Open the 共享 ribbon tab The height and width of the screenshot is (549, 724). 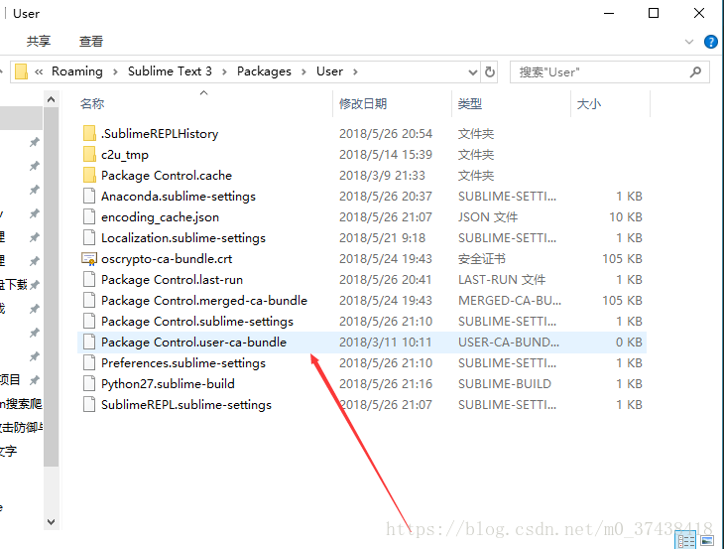tap(38, 42)
